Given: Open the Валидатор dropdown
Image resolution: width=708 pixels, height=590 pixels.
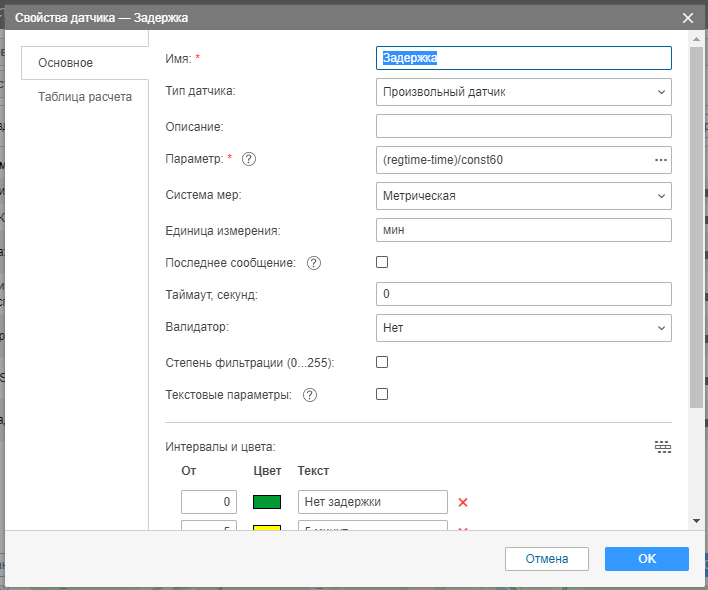Looking at the screenshot, I should (523, 328).
